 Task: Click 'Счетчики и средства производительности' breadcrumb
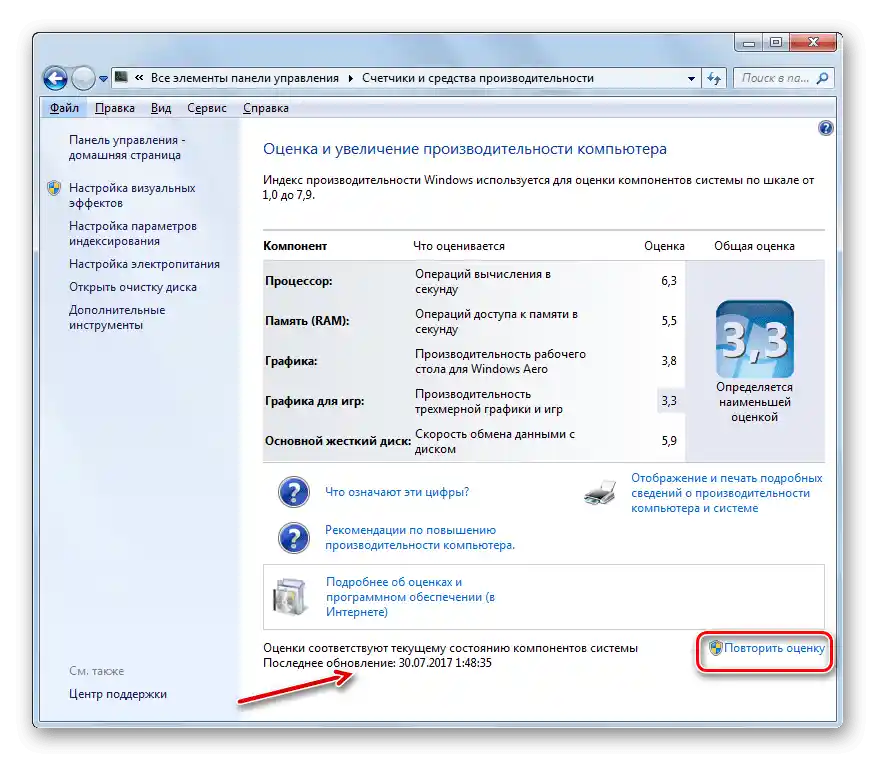(x=478, y=78)
